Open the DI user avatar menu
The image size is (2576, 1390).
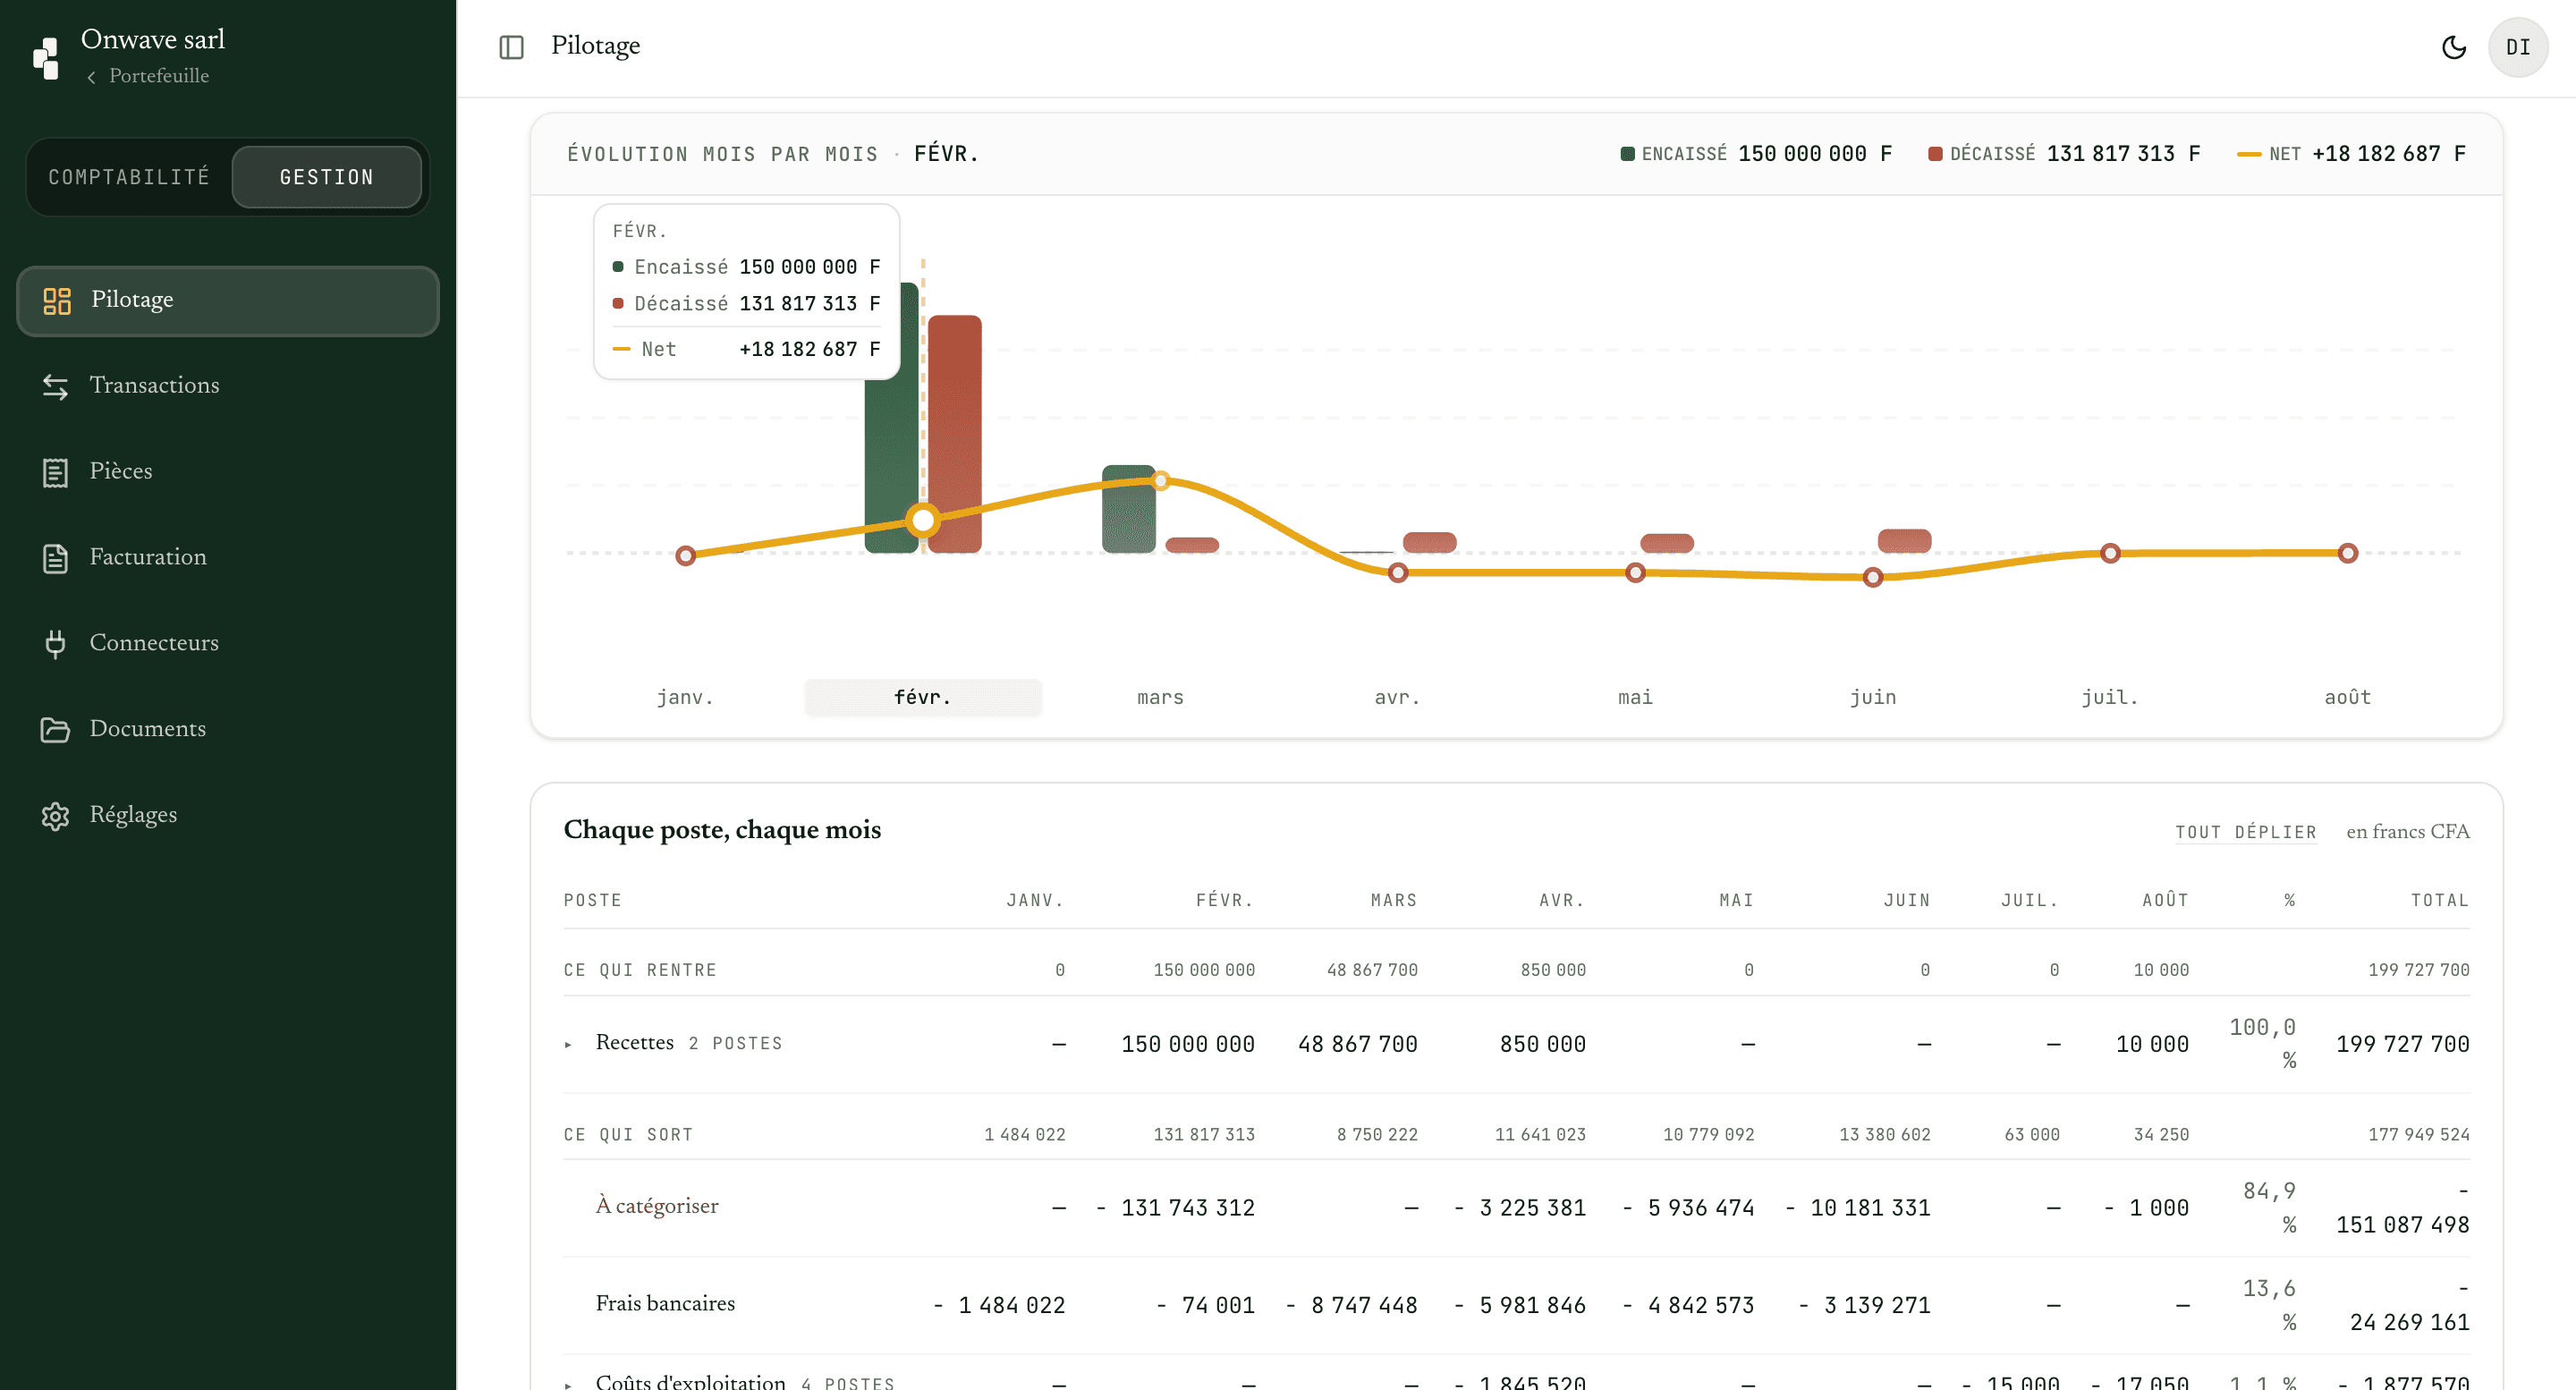2517,47
